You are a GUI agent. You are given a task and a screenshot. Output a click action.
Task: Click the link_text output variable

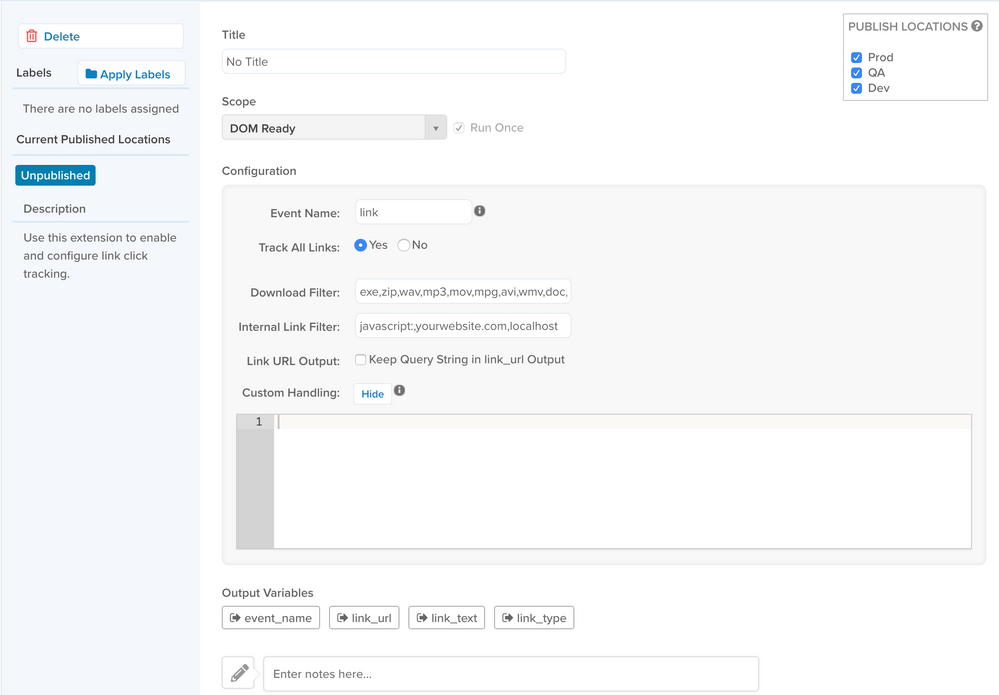click(447, 618)
